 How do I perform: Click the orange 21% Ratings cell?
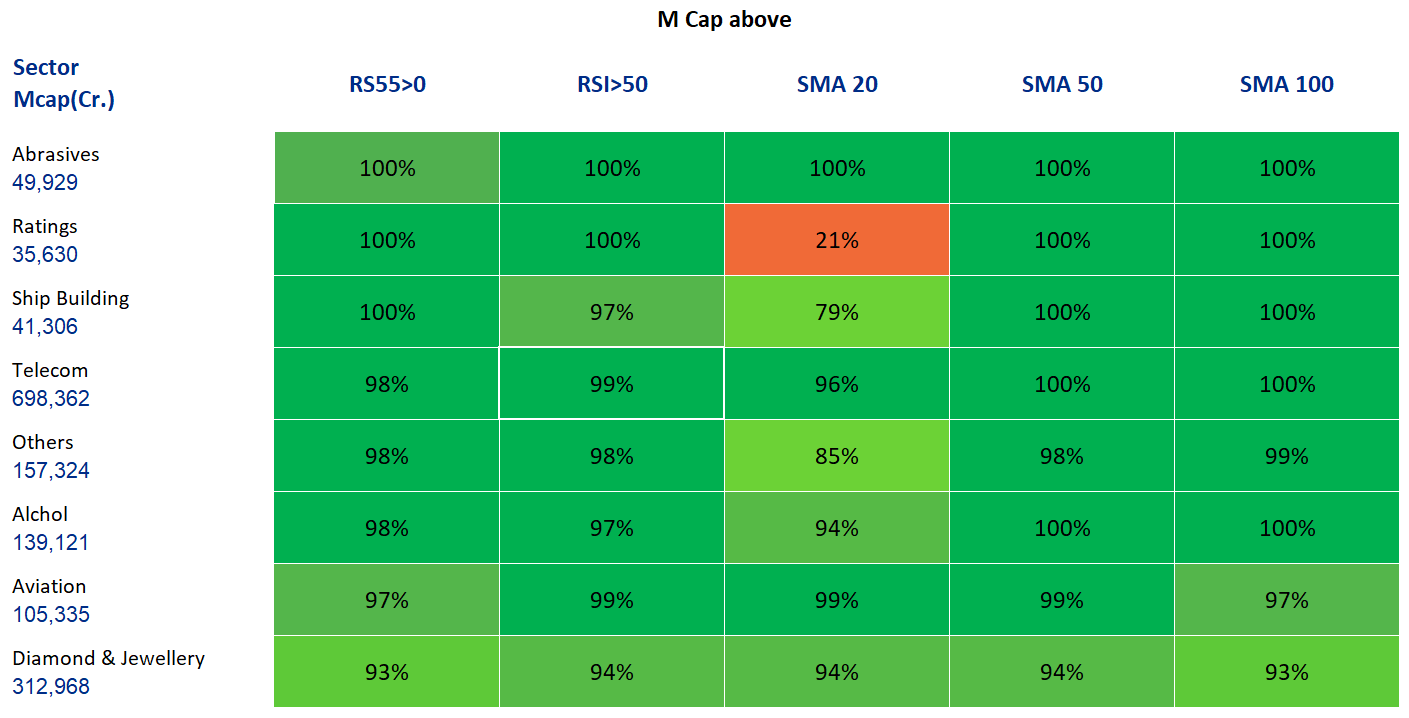837,240
